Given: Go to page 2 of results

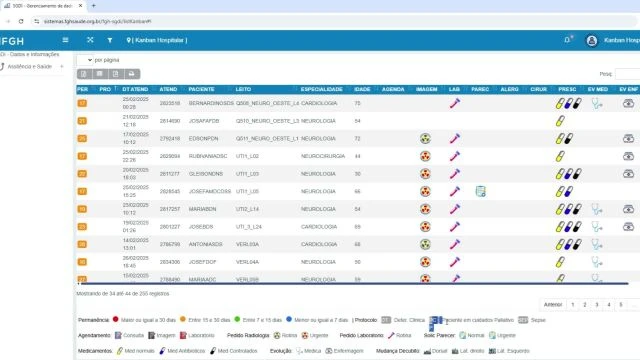Looking at the screenshot, I should 584,304.
